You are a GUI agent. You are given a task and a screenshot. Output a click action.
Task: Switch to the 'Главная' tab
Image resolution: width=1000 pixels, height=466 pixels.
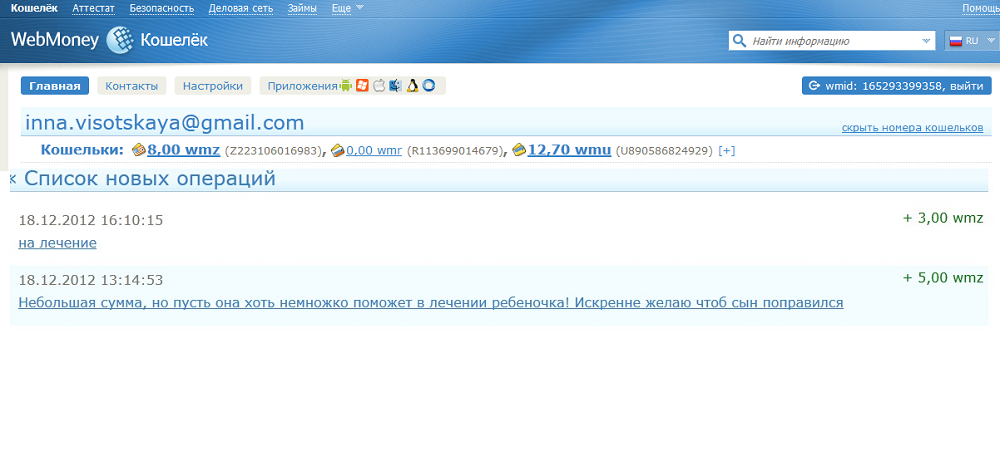pos(55,86)
